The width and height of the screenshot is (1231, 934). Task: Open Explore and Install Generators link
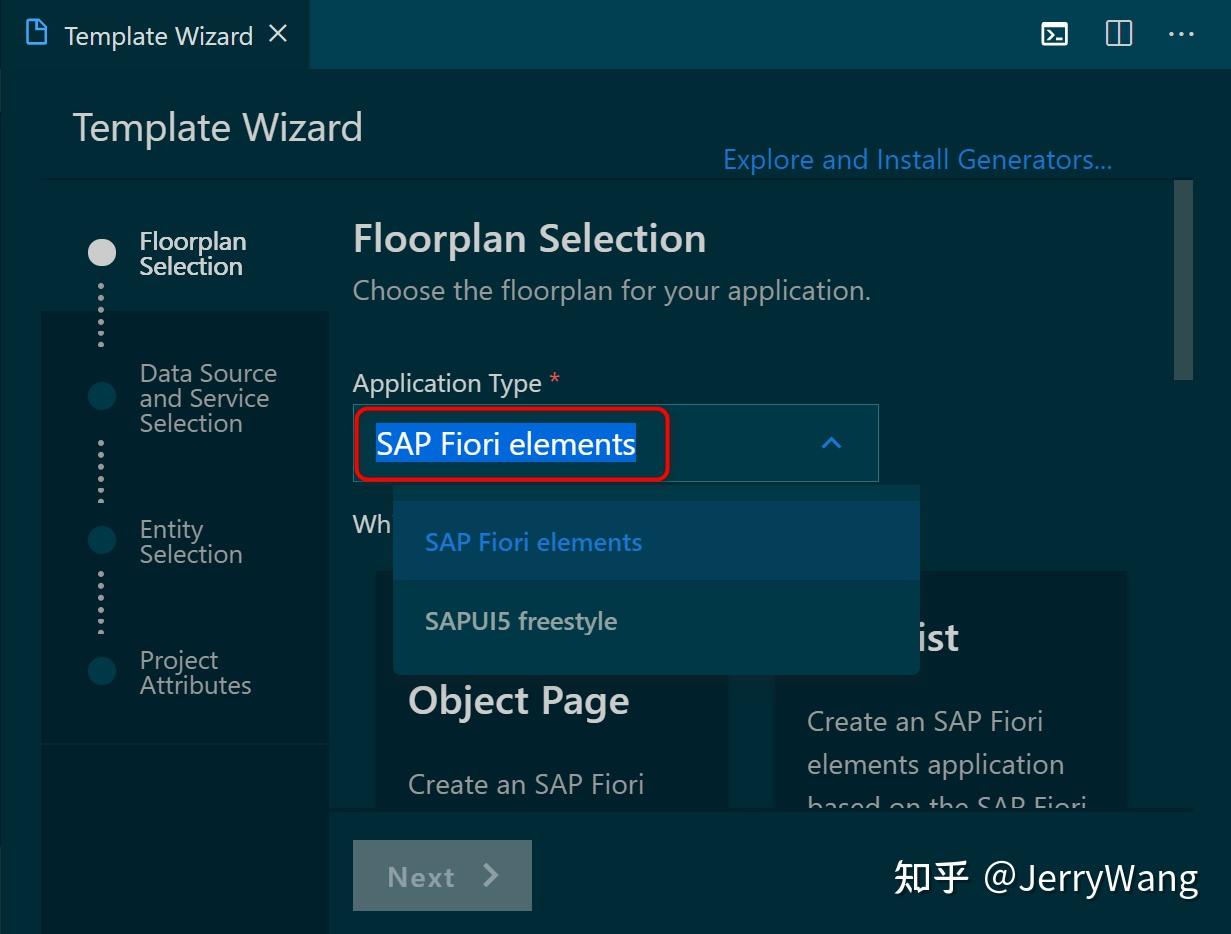[x=917, y=159]
